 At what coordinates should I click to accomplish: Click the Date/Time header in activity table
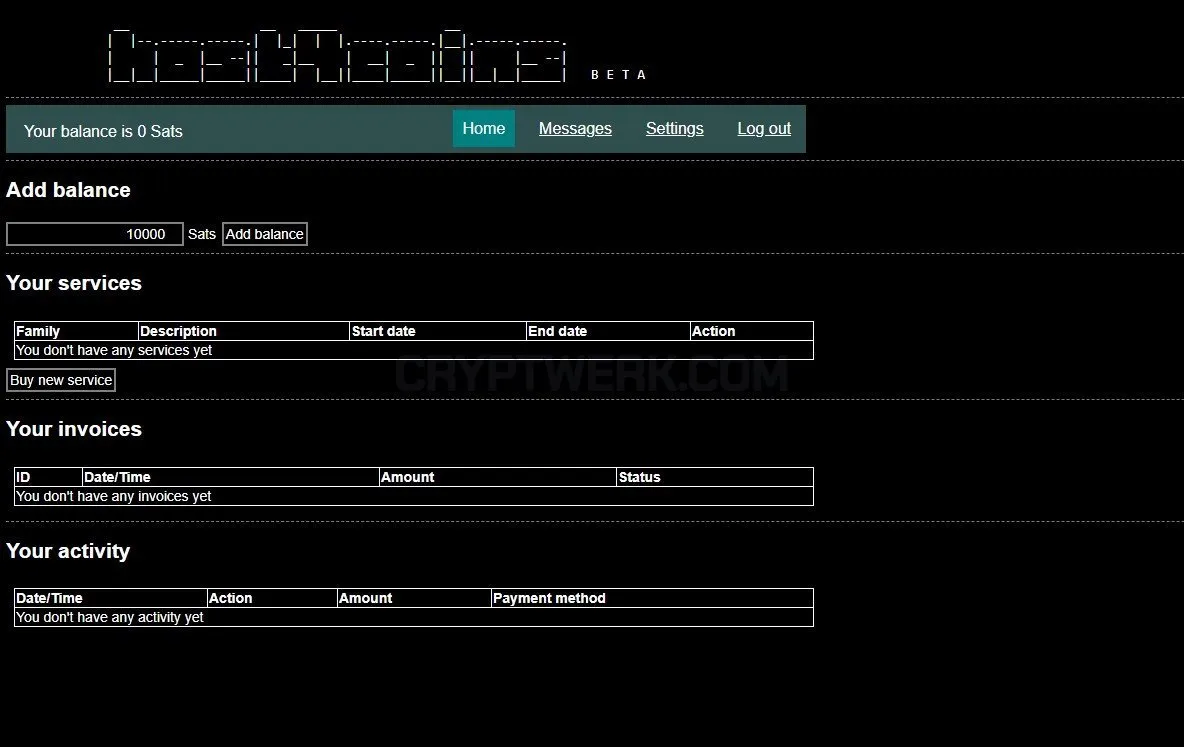click(x=110, y=598)
